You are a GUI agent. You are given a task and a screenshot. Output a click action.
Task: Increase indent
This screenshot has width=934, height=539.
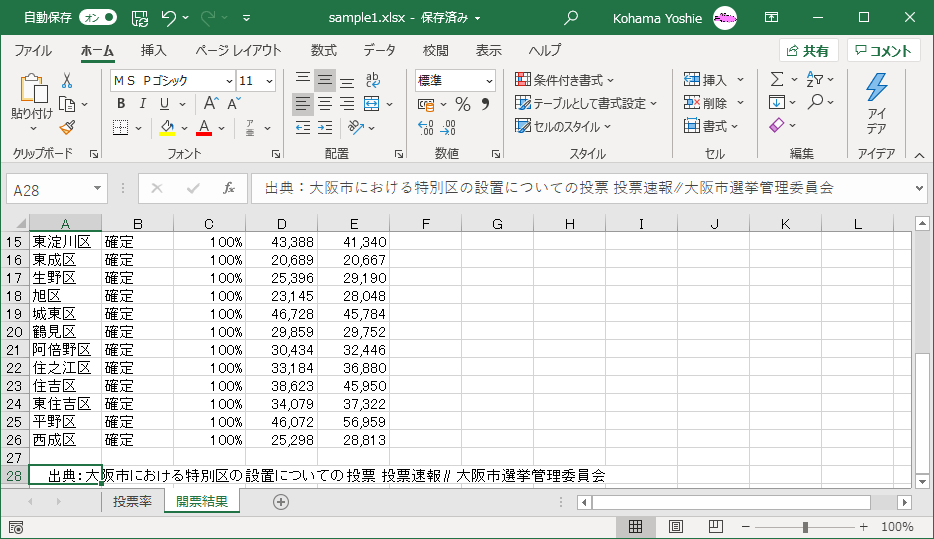(x=325, y=127)
